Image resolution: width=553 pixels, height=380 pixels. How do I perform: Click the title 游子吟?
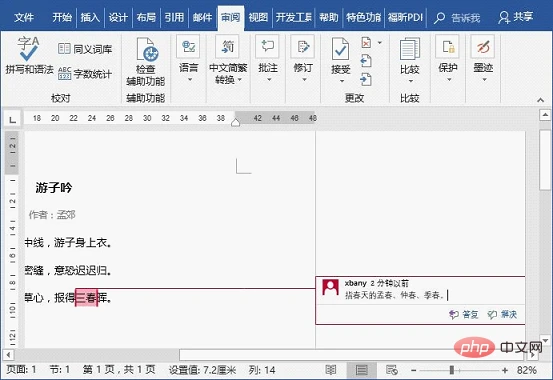(x=54, y=187)
